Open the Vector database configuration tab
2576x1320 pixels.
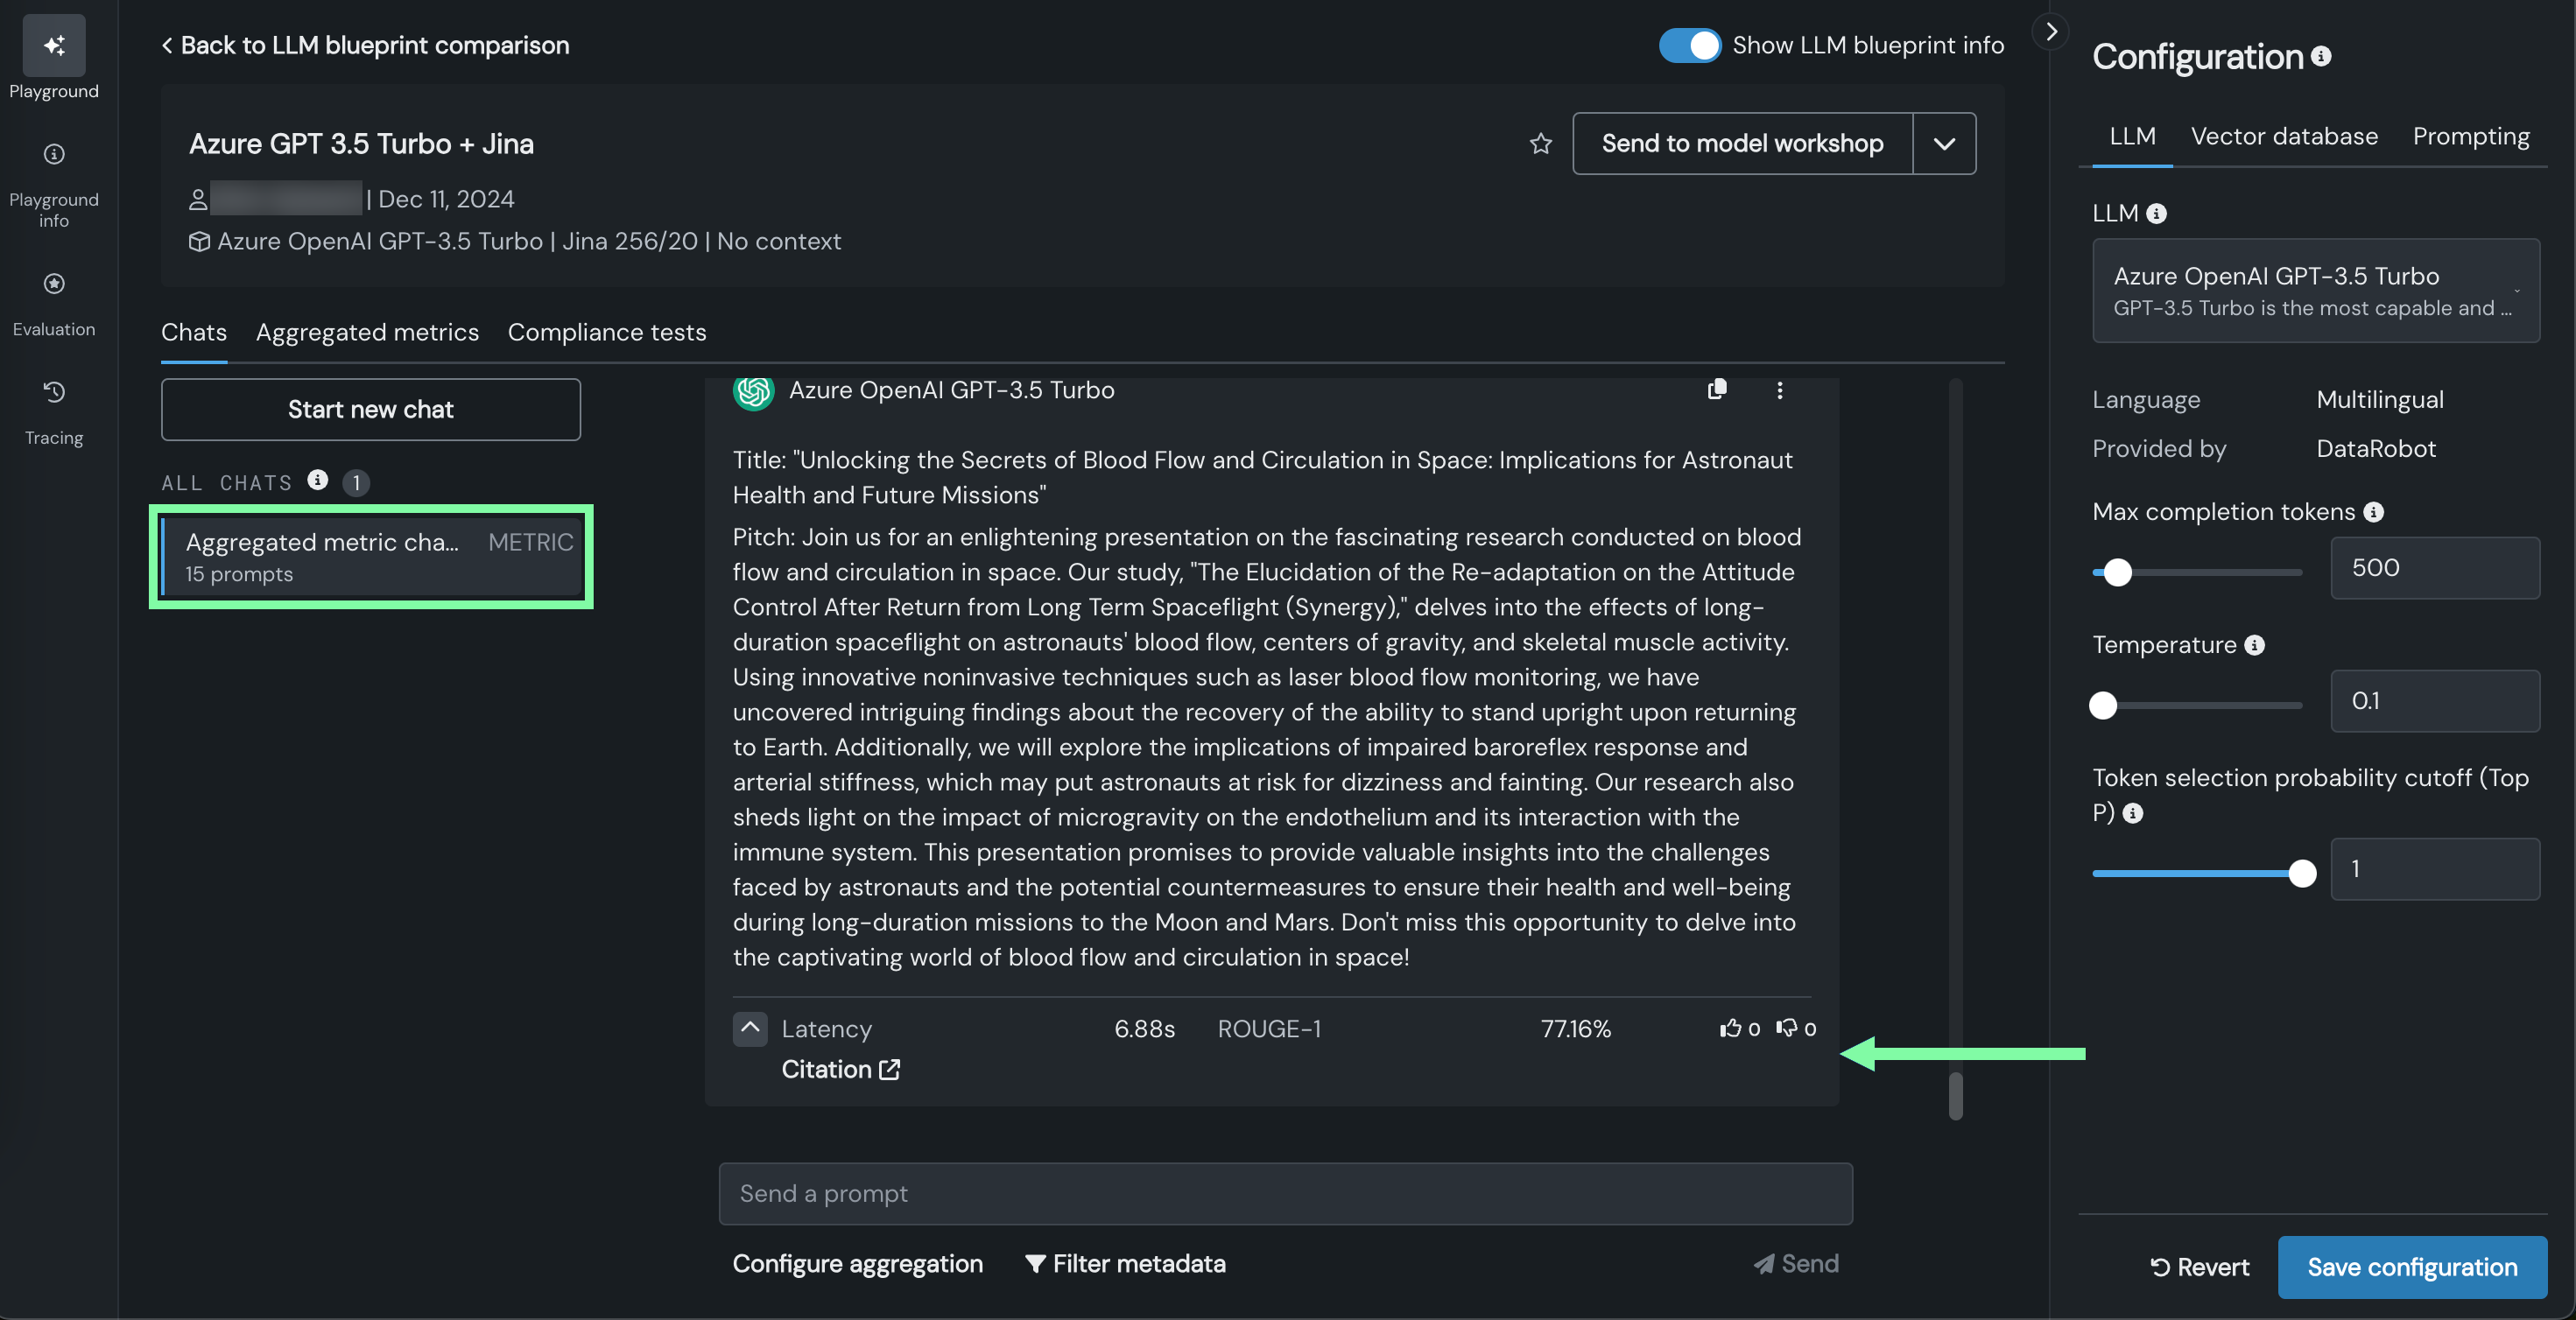click(2284, 136)
